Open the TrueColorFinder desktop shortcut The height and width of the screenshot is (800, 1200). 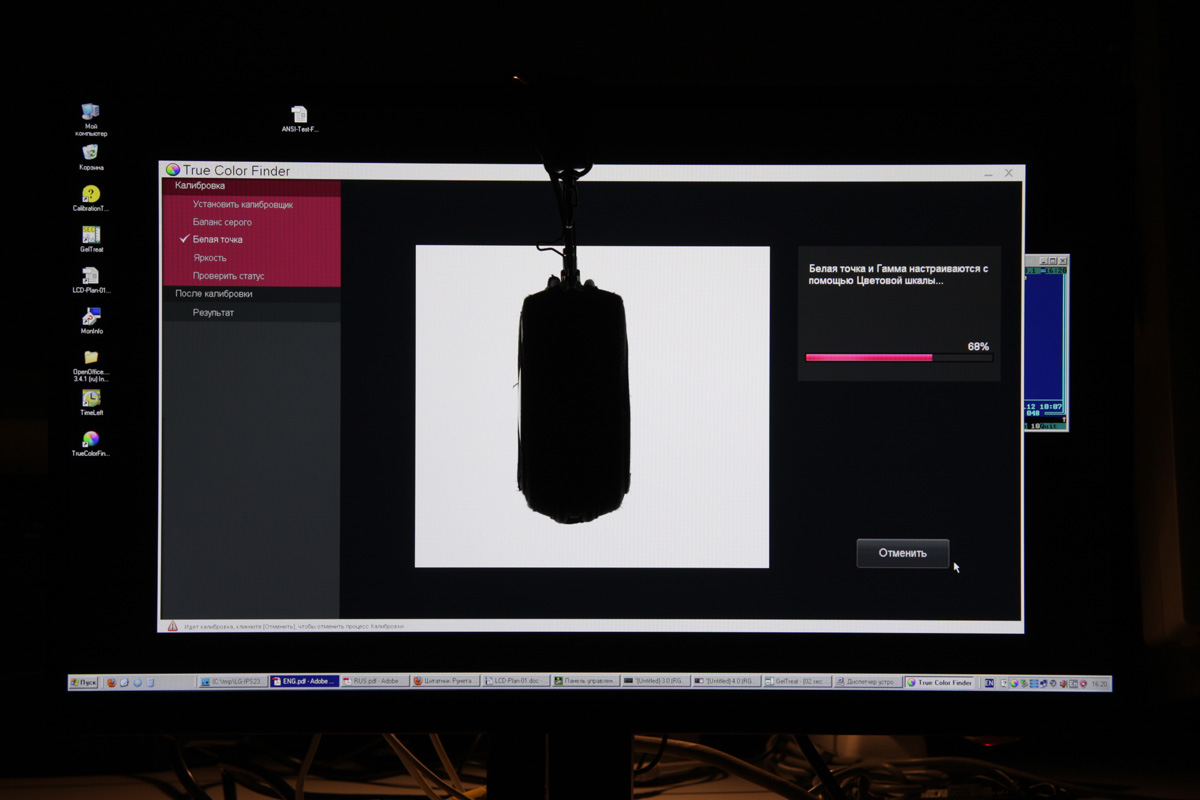[x=90, y=440]
